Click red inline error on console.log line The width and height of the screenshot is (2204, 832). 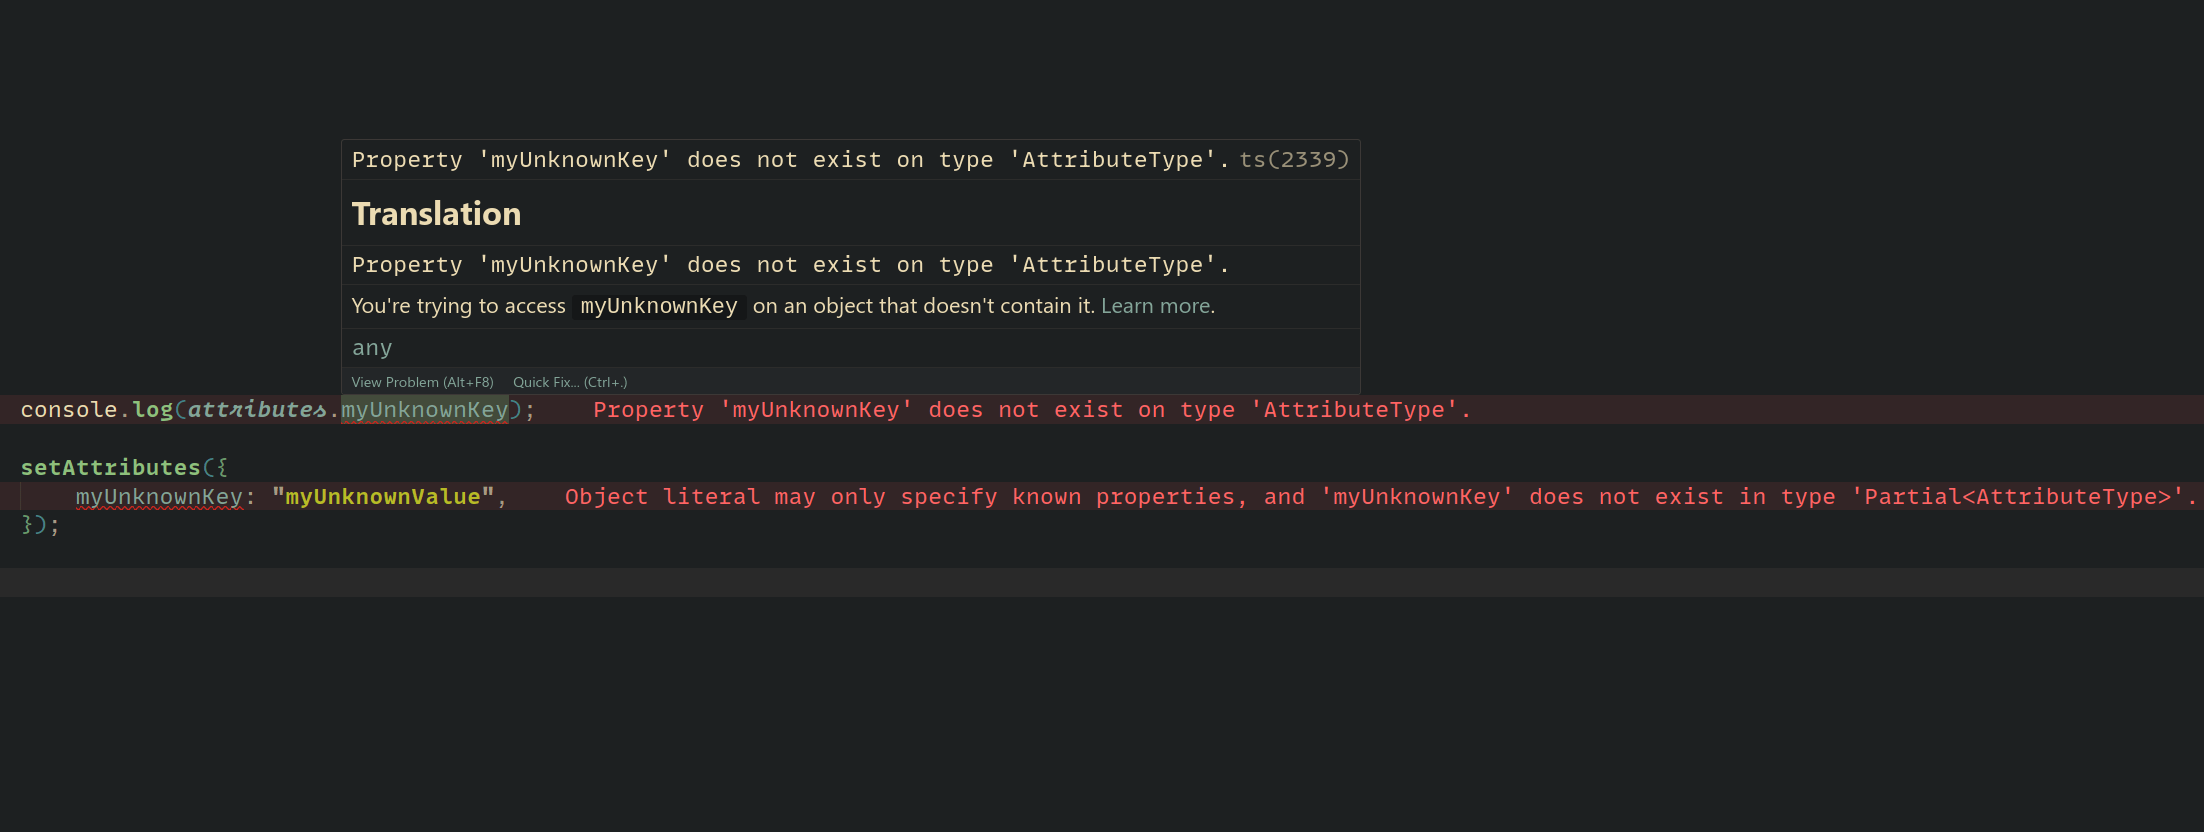pos(1031,410)
